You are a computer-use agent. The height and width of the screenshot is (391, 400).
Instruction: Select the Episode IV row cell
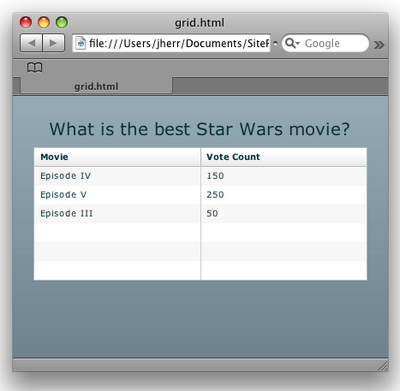pos(117,176)
